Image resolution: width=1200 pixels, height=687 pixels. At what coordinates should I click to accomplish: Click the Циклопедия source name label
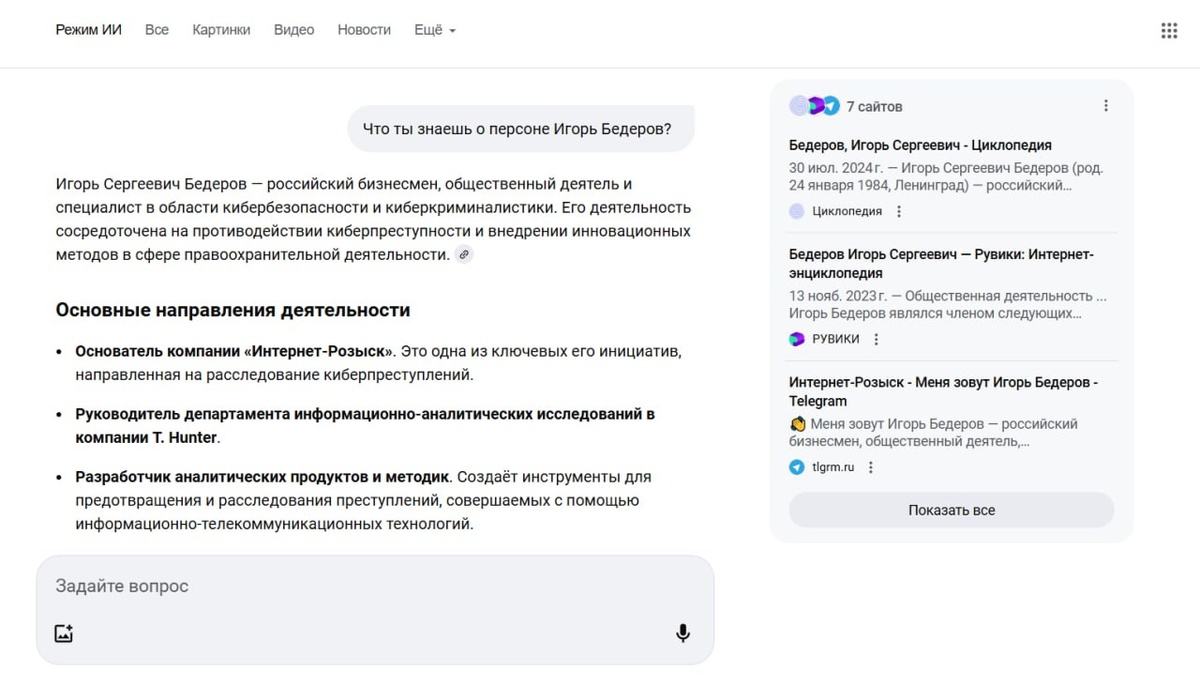pos(847,211)
